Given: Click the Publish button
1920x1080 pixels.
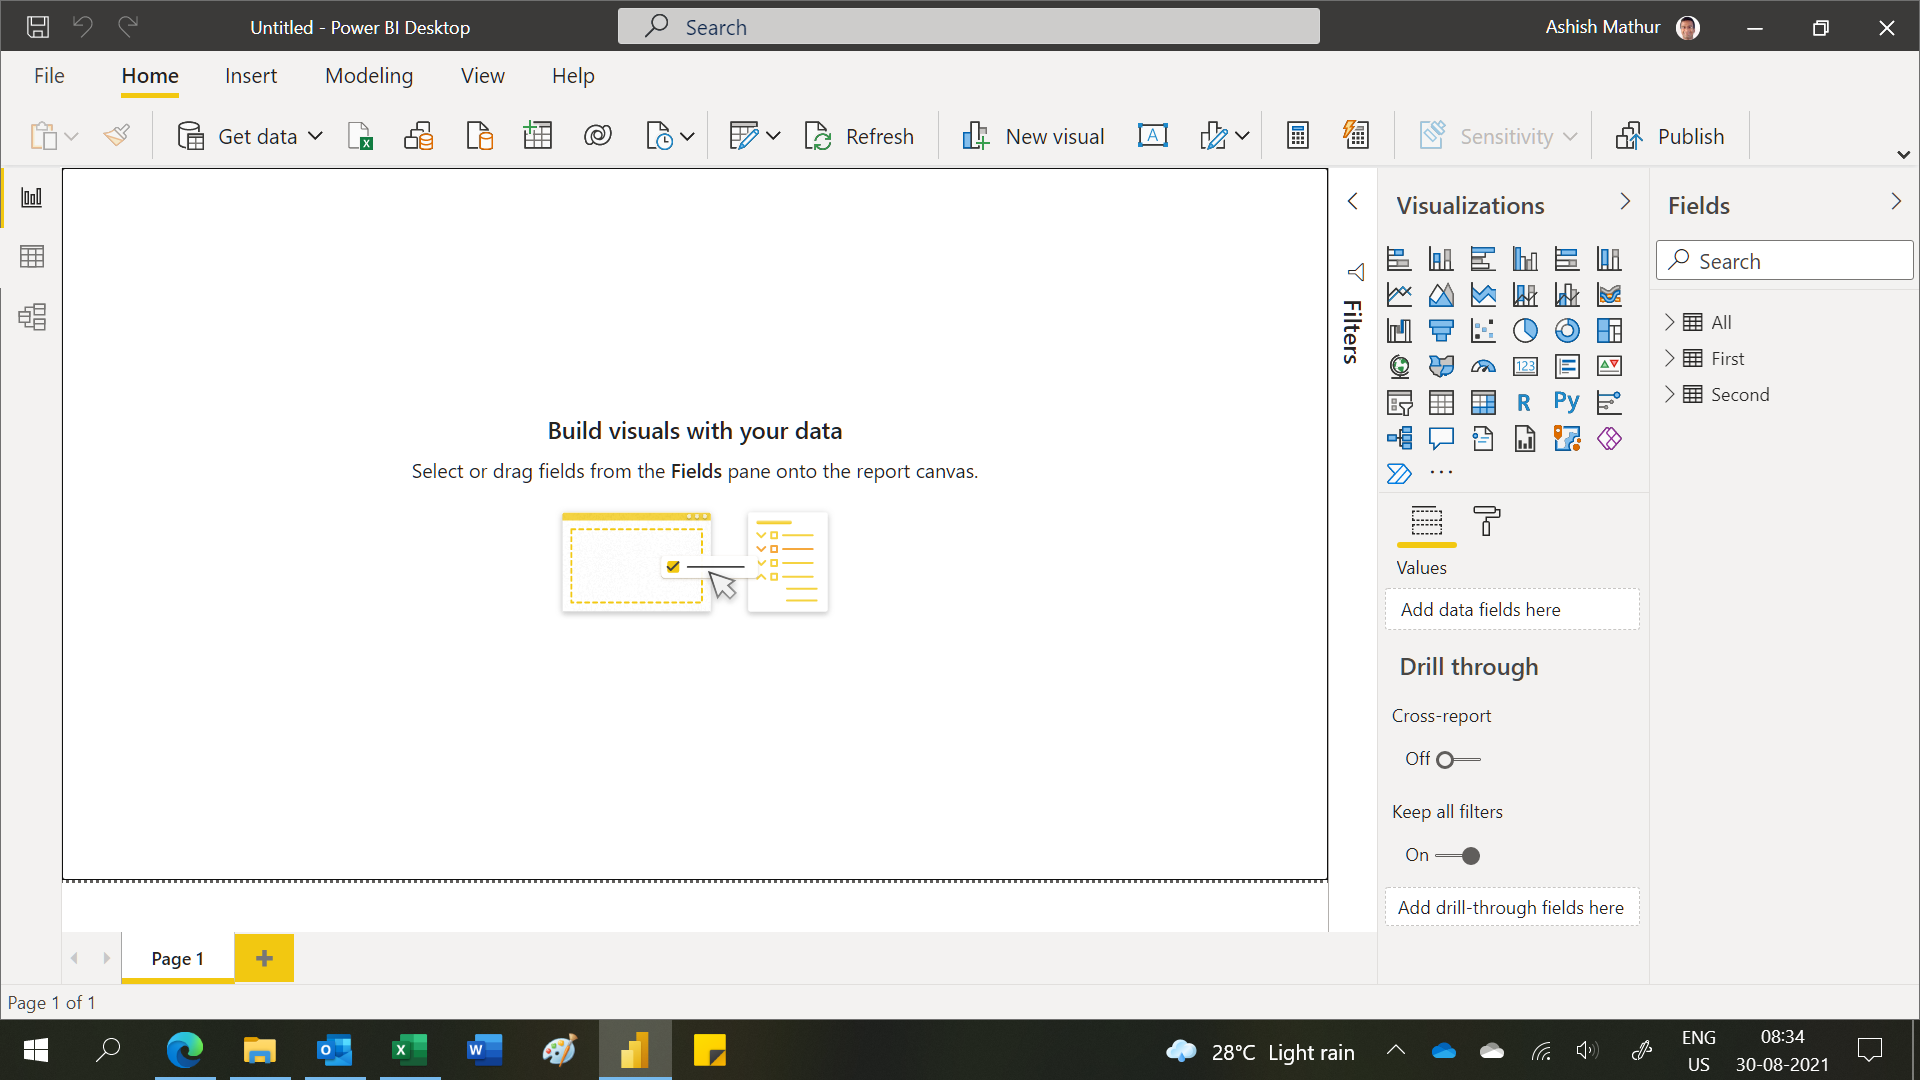Looking at the screenshot, I should 1670,136.
